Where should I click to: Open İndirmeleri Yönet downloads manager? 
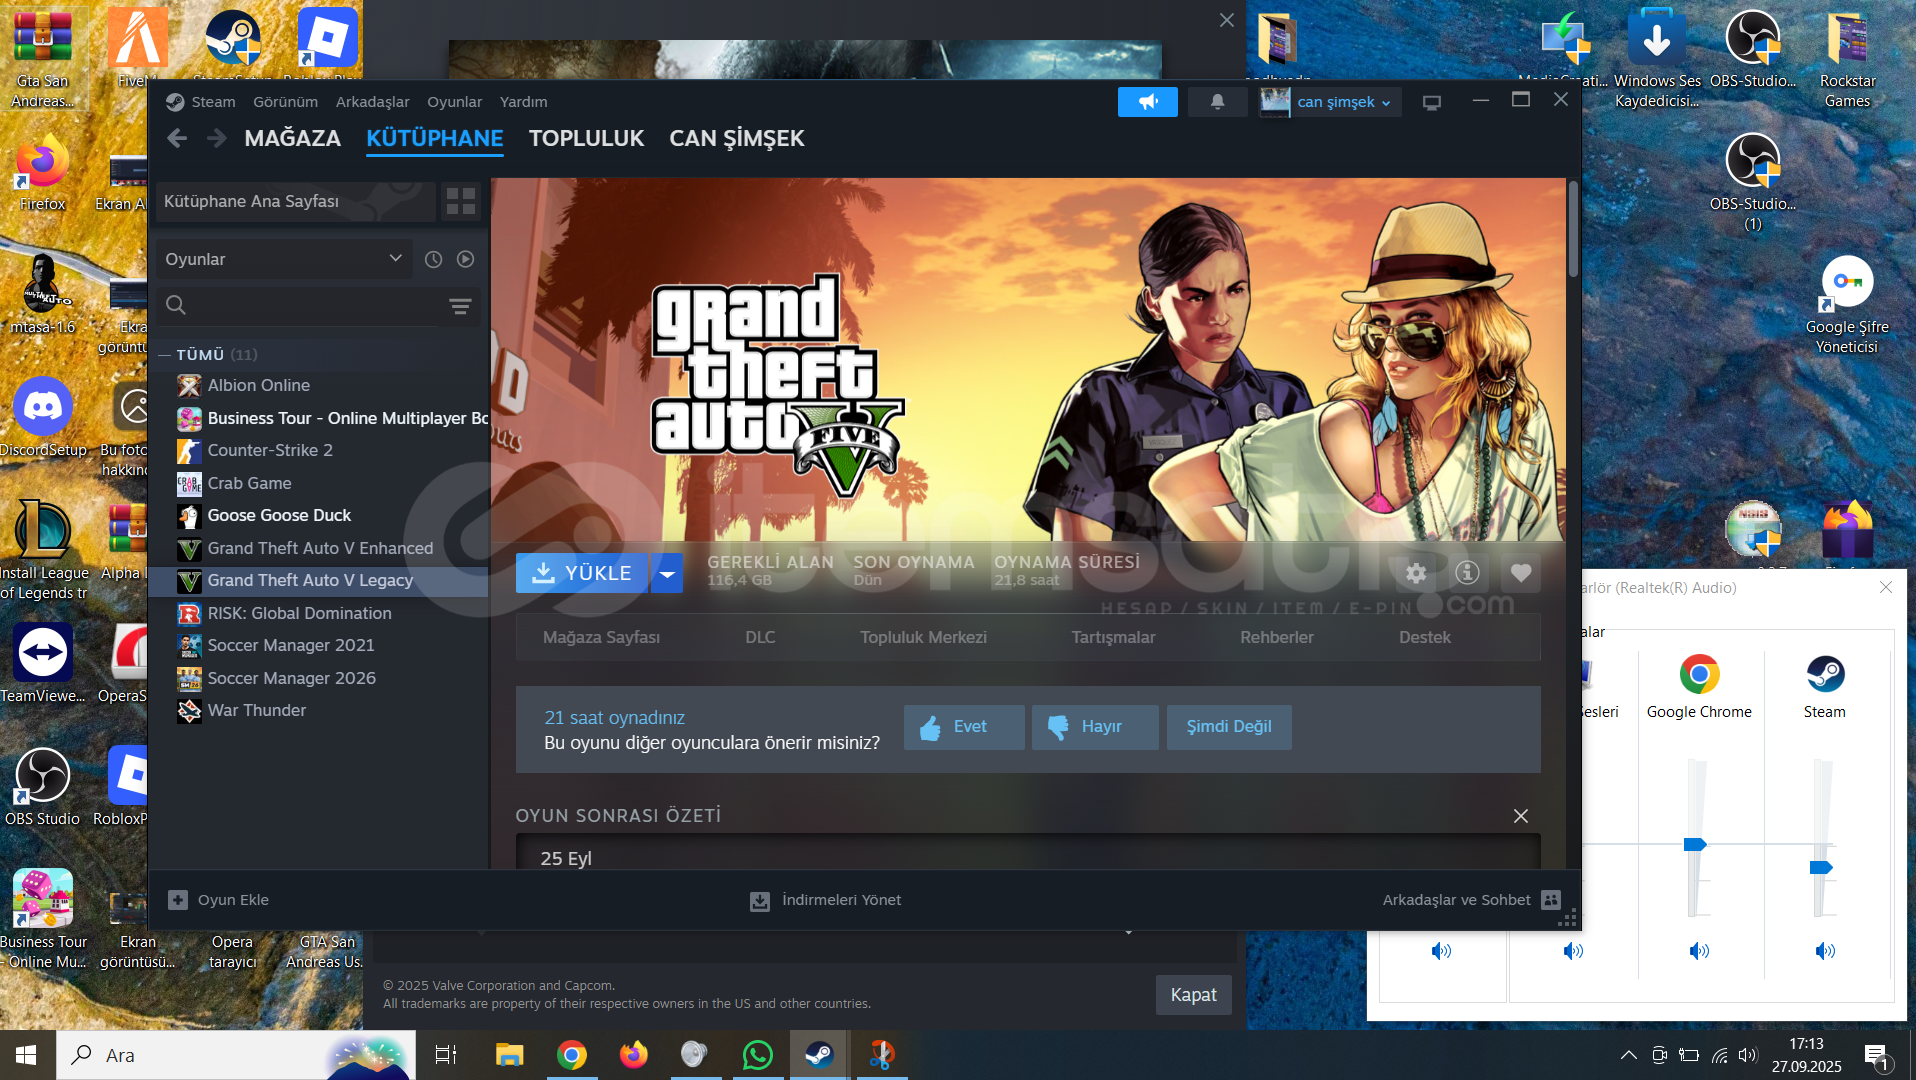[x=825, y=900]
